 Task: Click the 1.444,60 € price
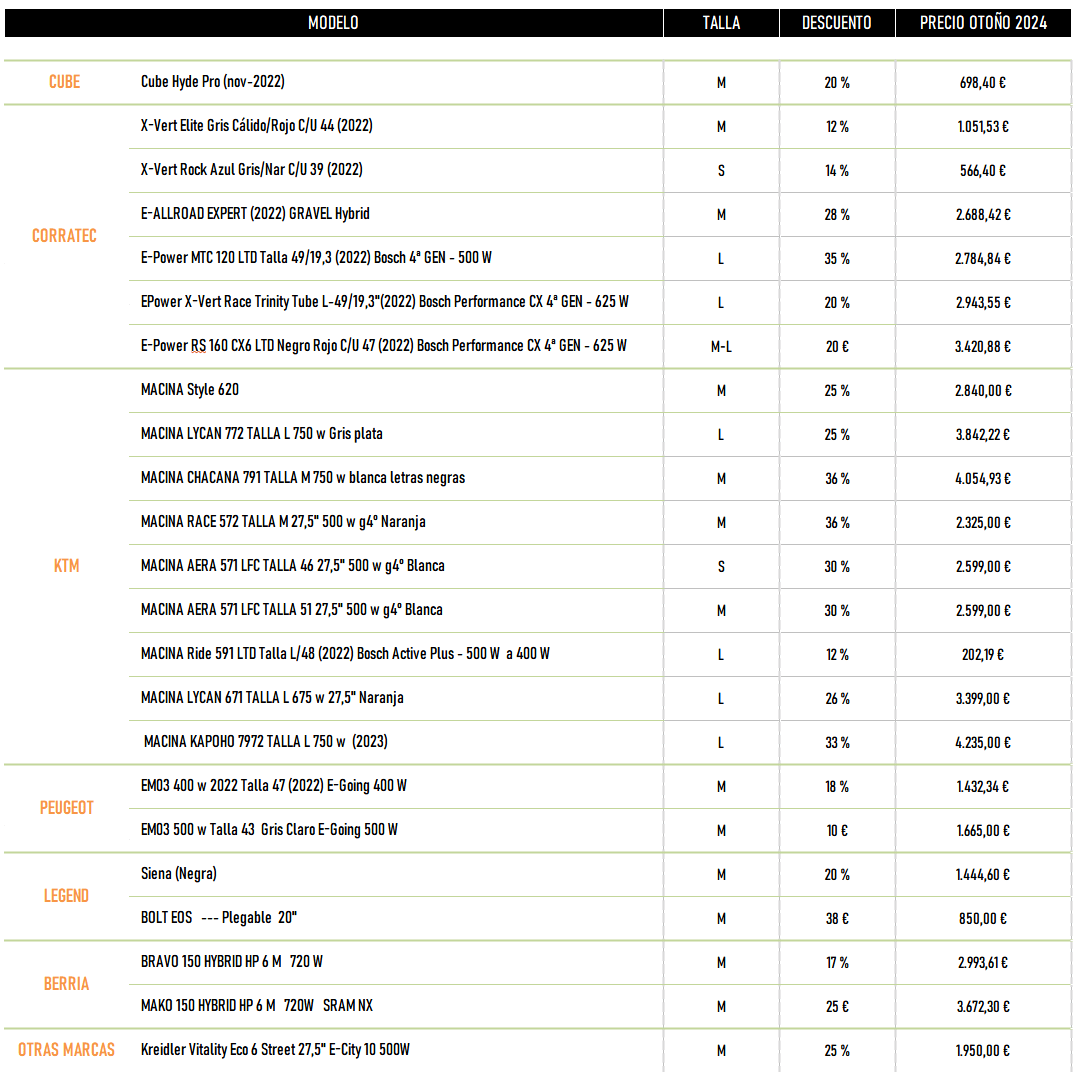click(983, 875)
